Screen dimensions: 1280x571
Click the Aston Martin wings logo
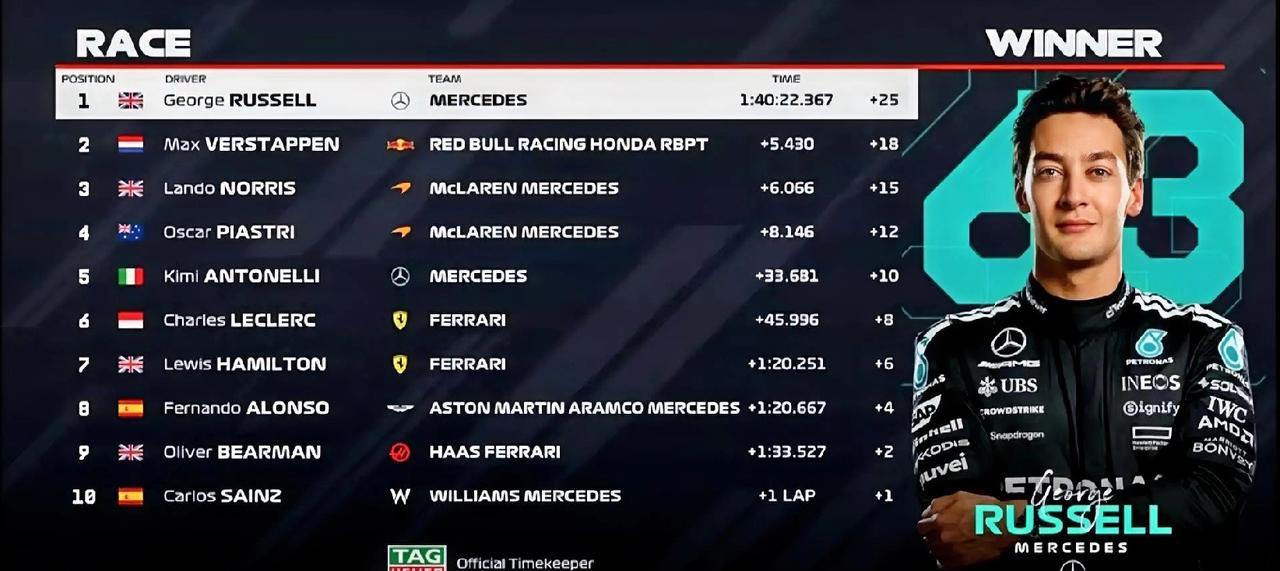coord(400,408)
